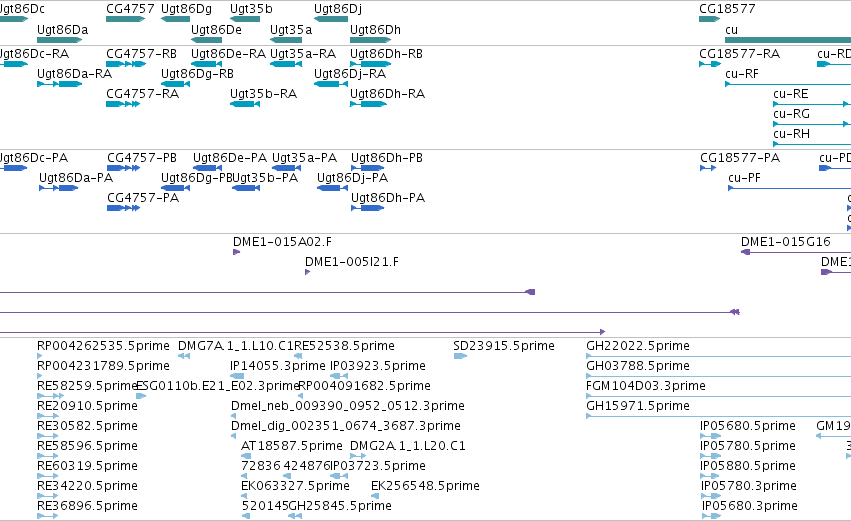
Task: Select transcript CG18577-RA
Action: 739,54
